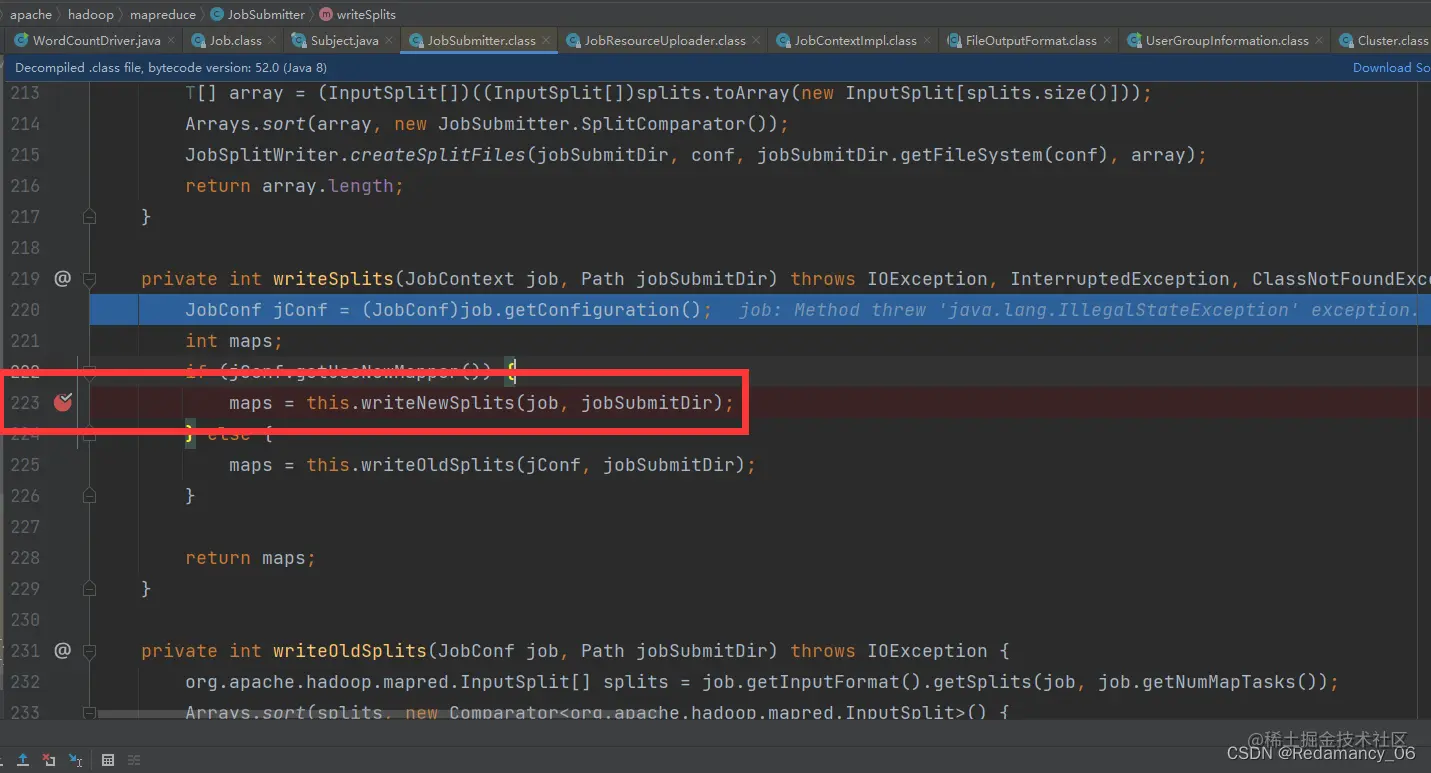Close the Job.class tab

(273, 41)
